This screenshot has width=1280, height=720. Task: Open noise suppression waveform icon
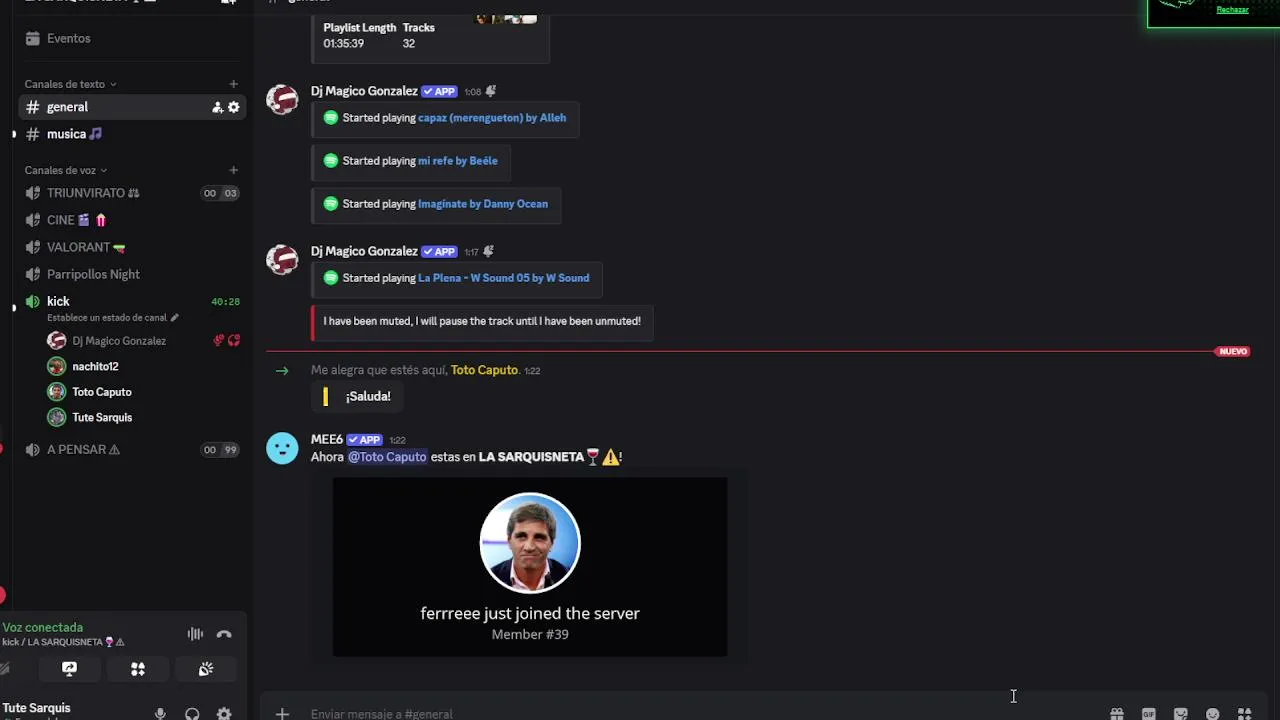(195, 634)
